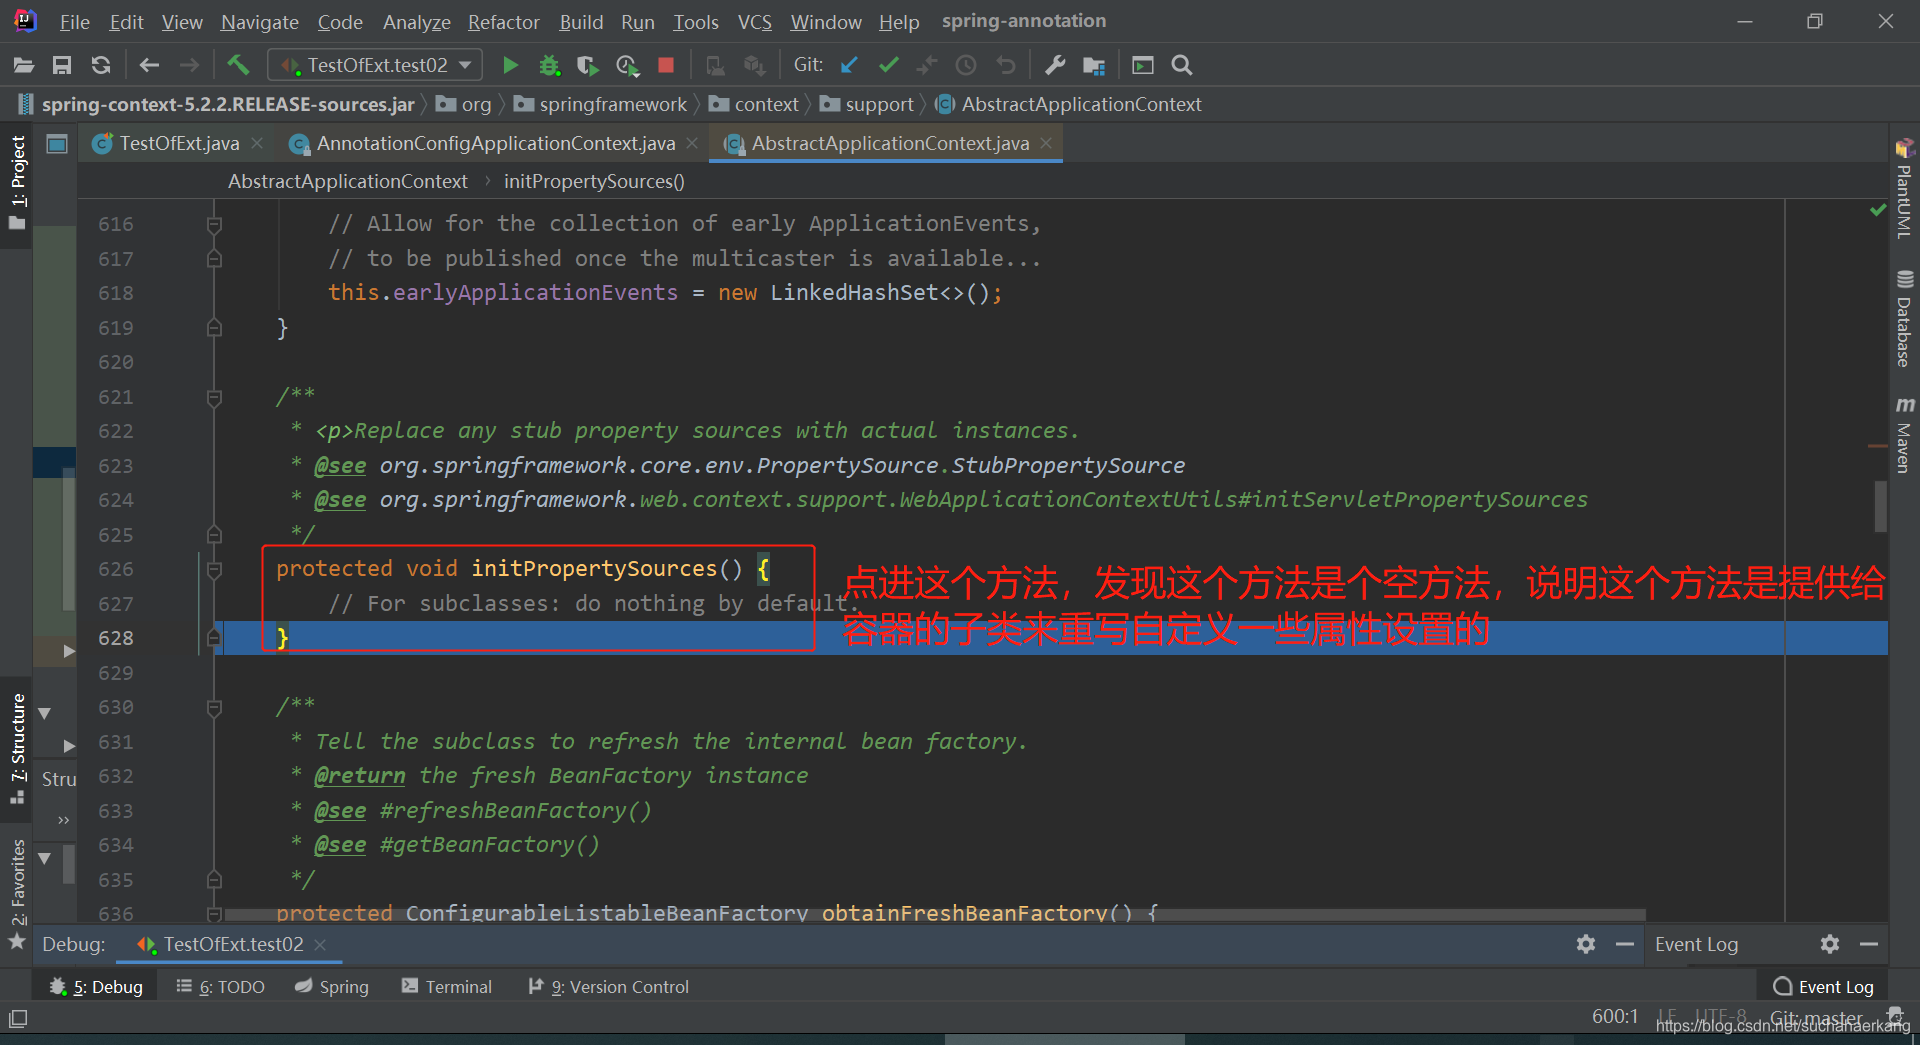
Task: Click initPropertySources() editor breadcrumb
Action: point(594,181)
